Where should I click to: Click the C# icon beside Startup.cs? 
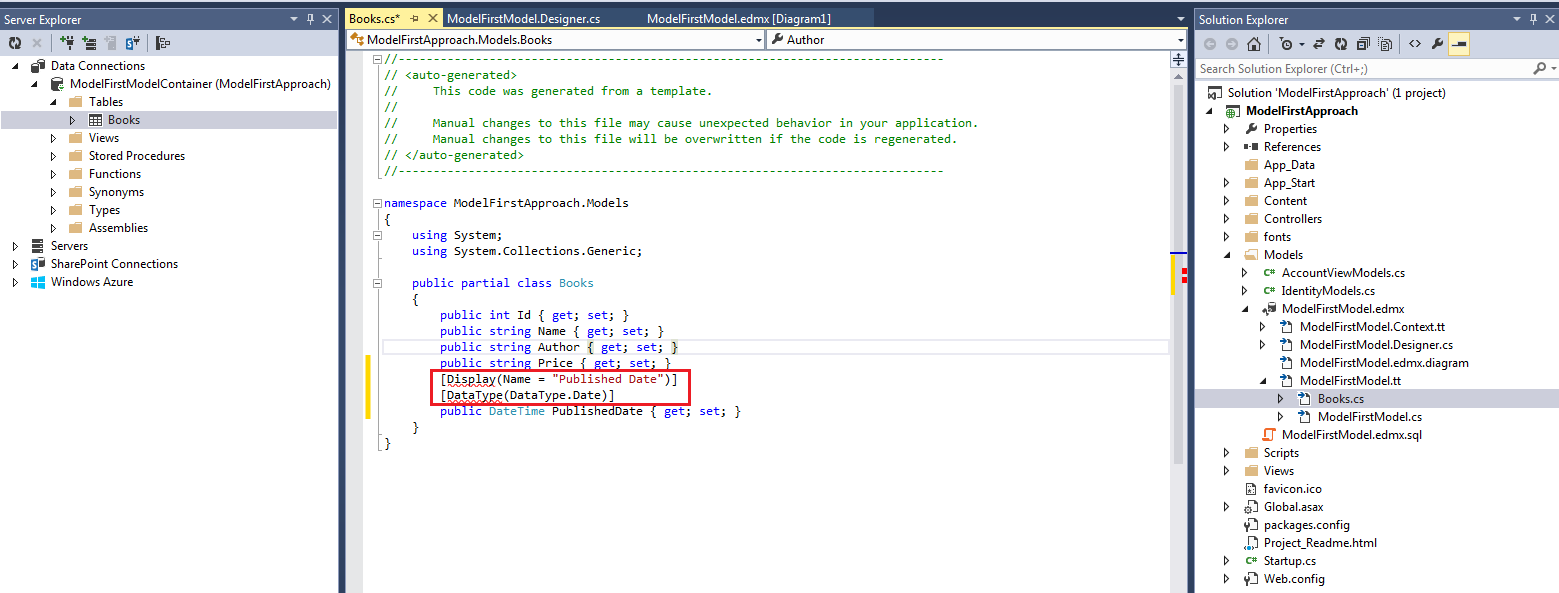(x=1251, y=561)
